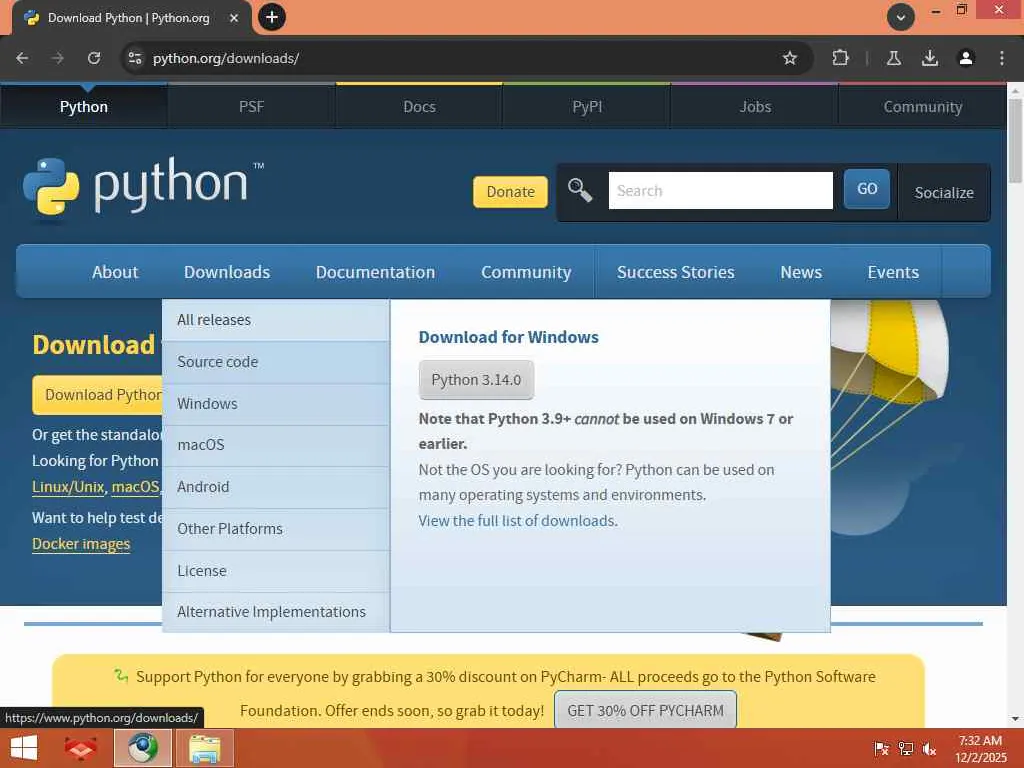
Task: Select Alternative Implementations in submenu
Action: pyautogui.click(x=276, y=612)
